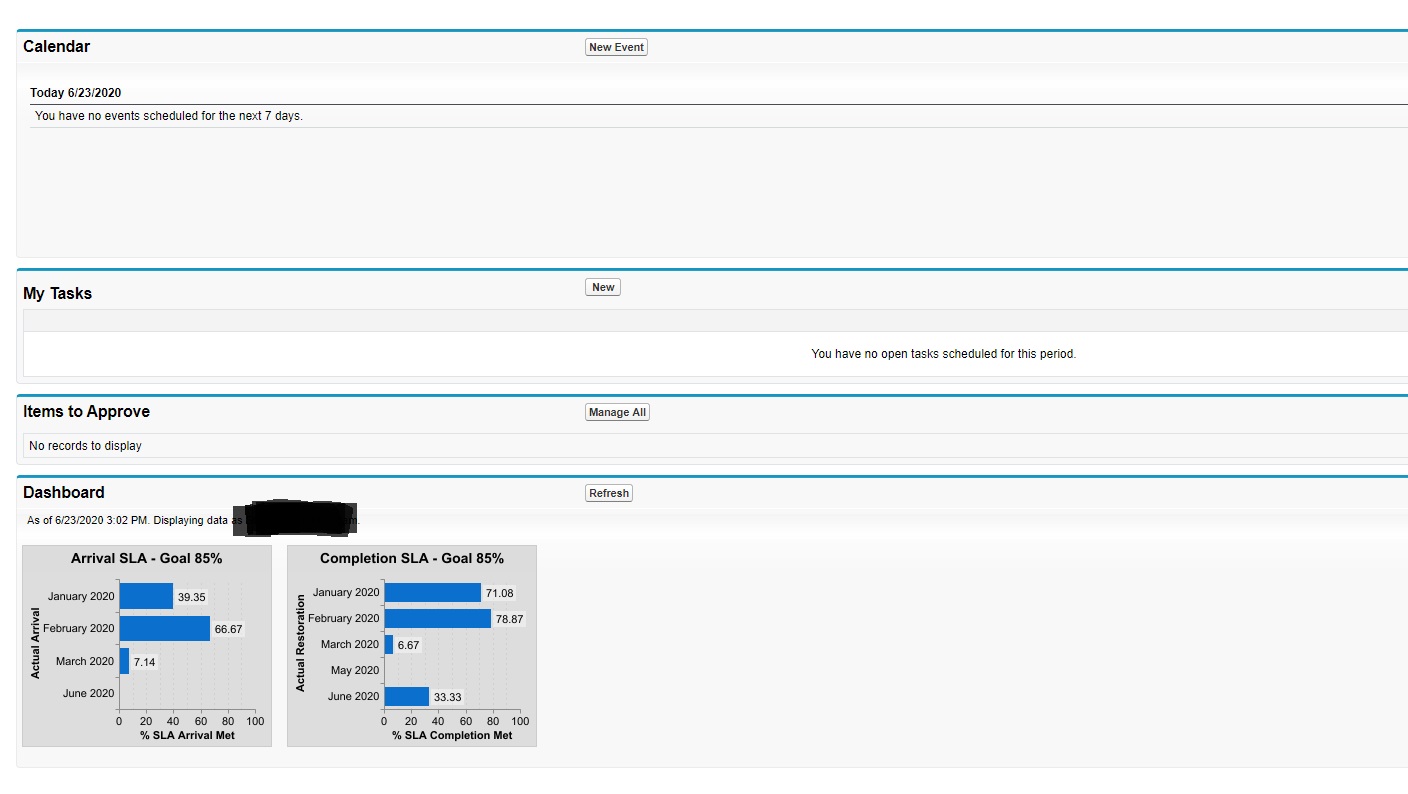1408x794 pixels.
Task: Click the 78.87 value label
Action: tap(510, 620)
